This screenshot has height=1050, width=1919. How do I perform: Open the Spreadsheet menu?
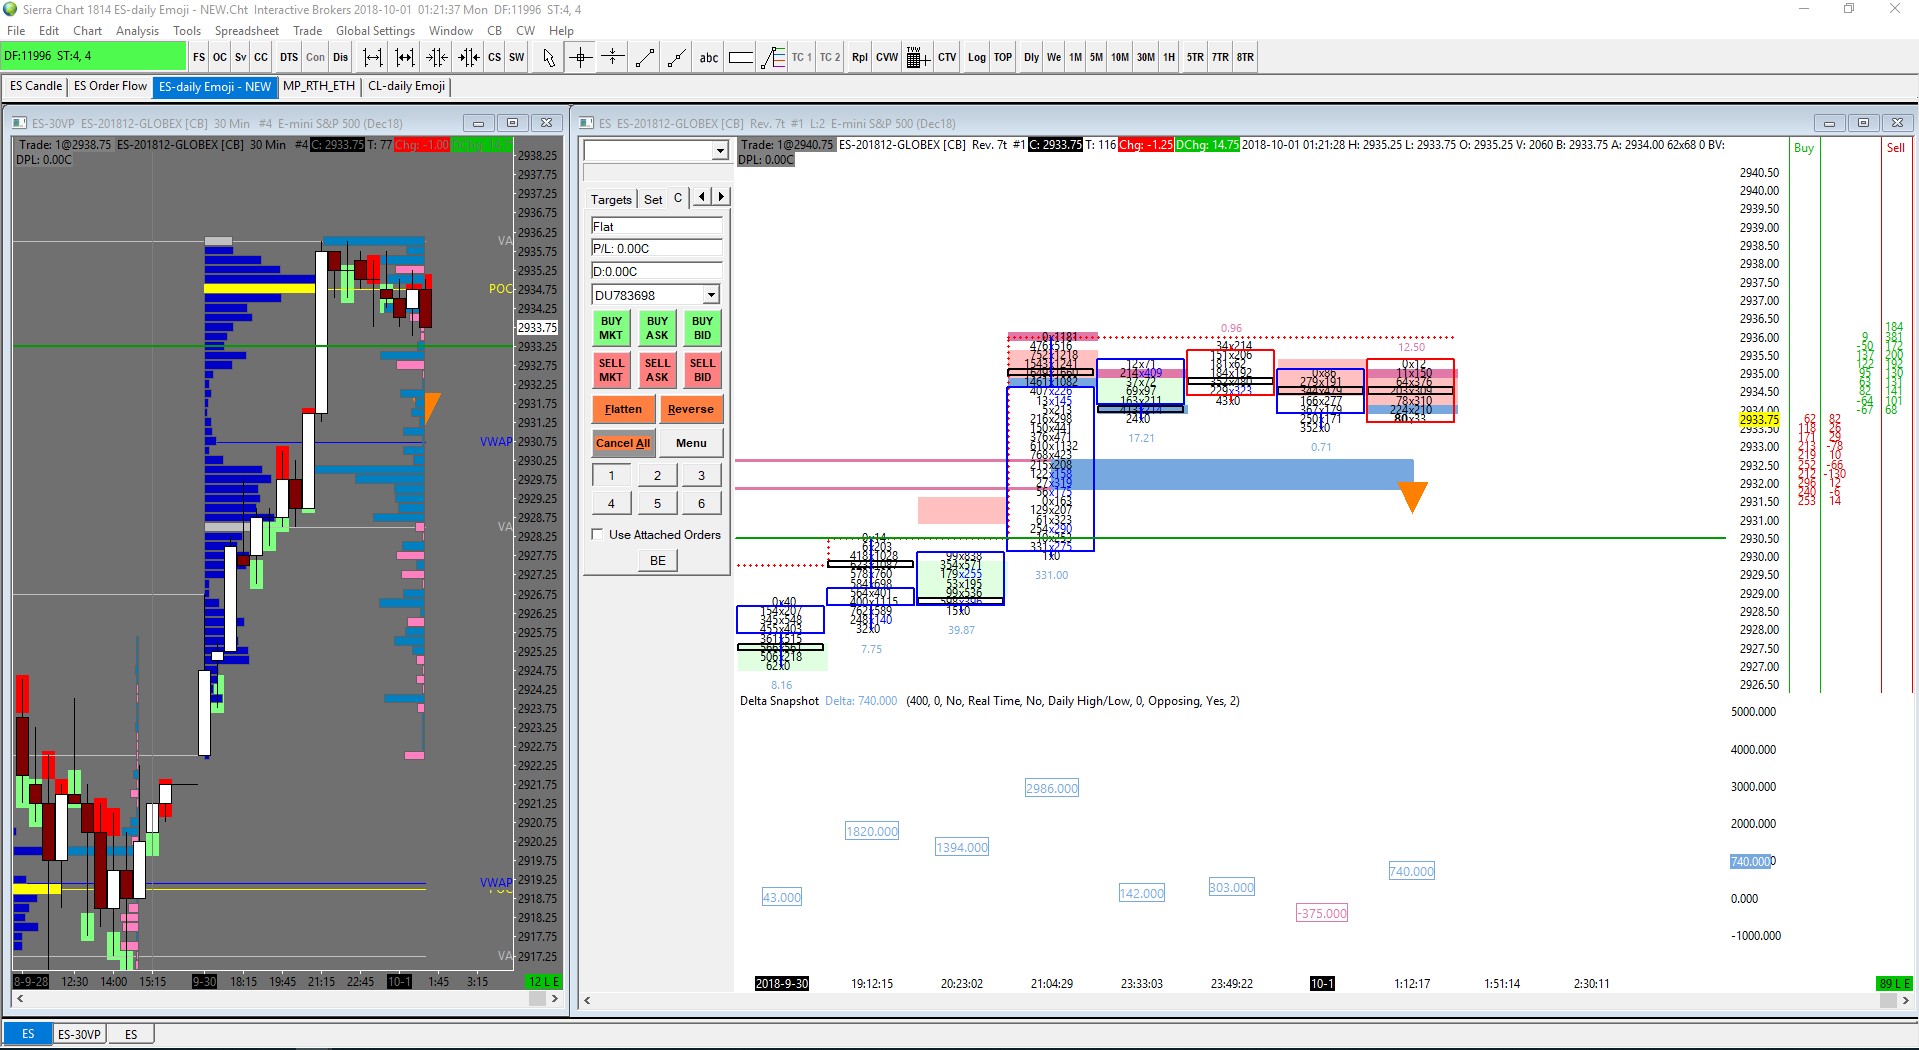point(247,31)
